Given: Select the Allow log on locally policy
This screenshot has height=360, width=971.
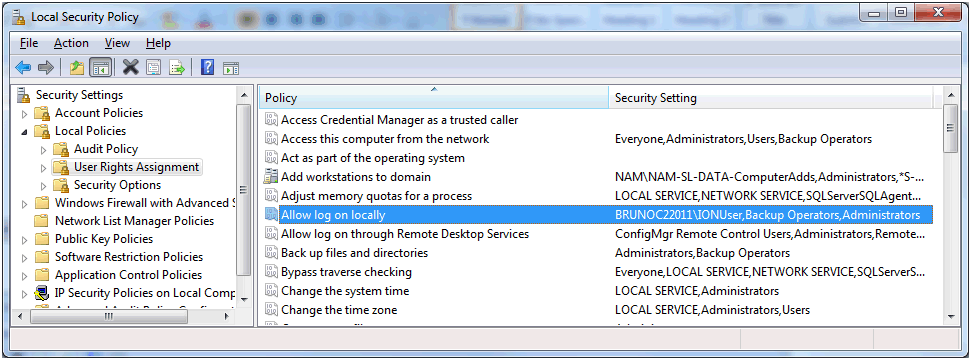Looking at the screenshot, I should tap(333, 215).
